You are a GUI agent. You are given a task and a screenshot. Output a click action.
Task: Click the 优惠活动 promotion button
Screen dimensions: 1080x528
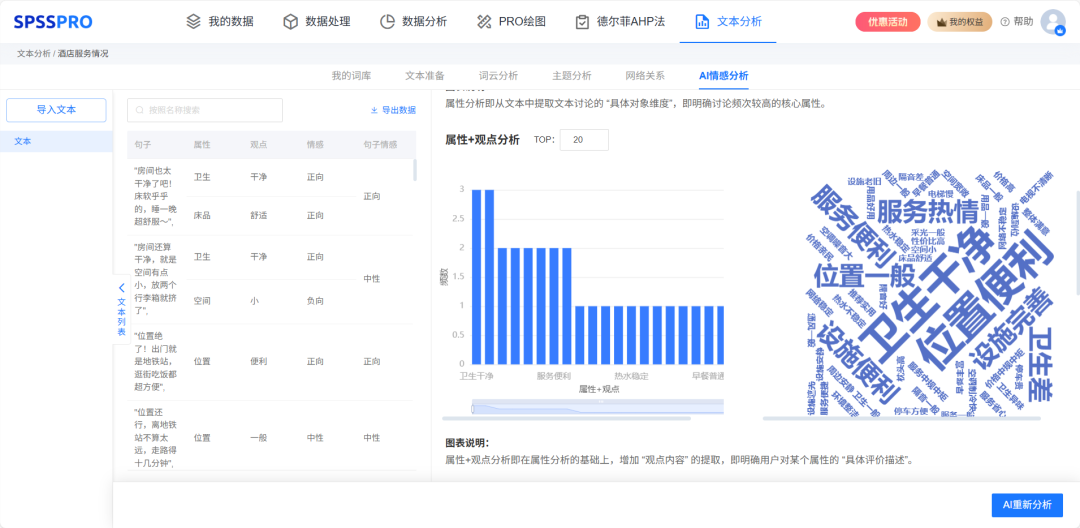[888, 22]
